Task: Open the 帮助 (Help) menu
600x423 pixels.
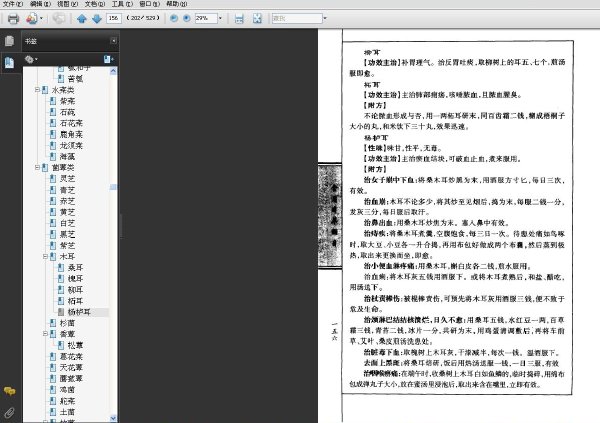Action: 176,4
